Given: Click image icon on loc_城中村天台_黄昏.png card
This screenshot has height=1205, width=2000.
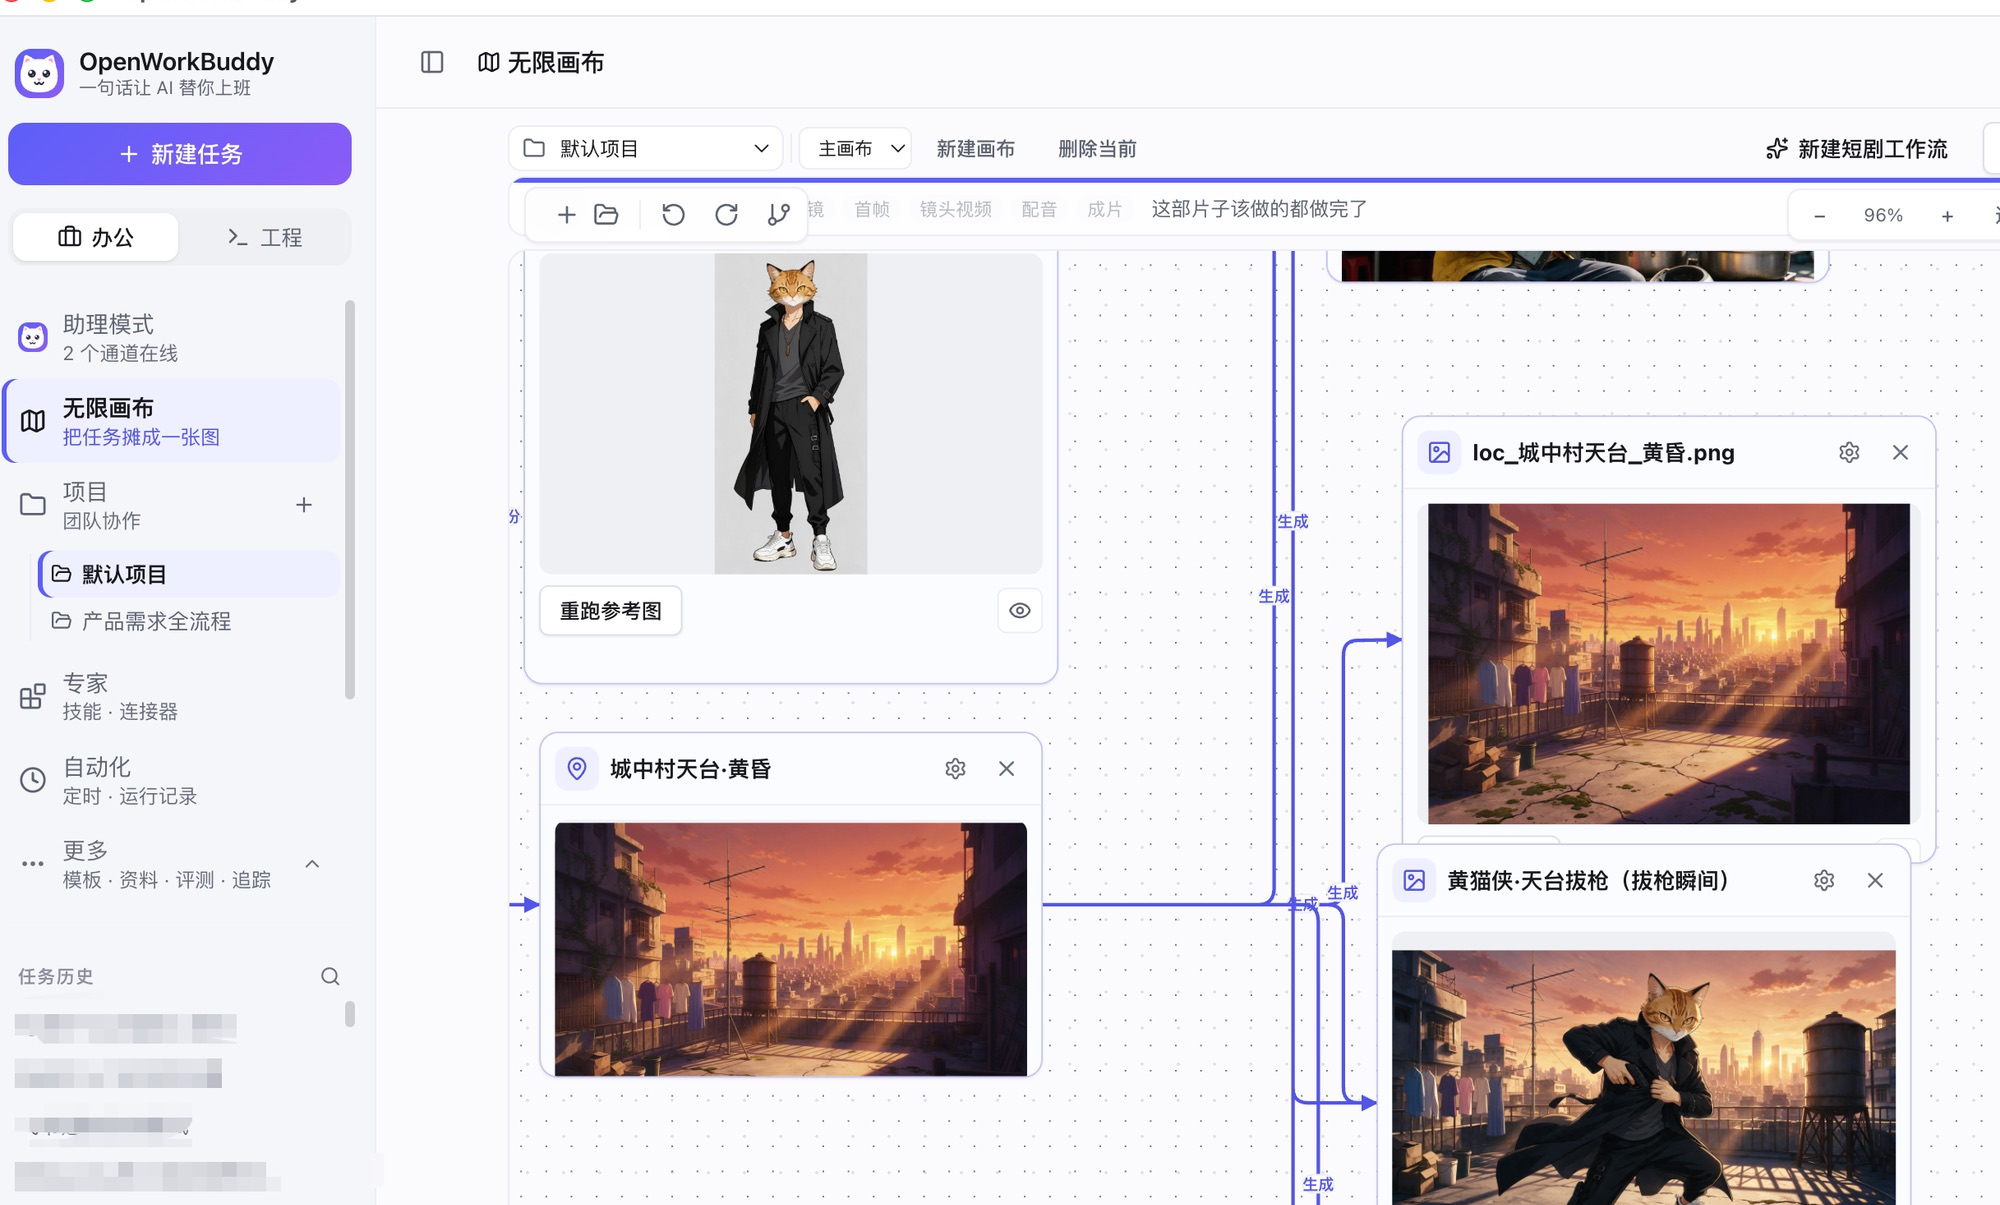Looking at the screenshot, I should coord(1439,452).
